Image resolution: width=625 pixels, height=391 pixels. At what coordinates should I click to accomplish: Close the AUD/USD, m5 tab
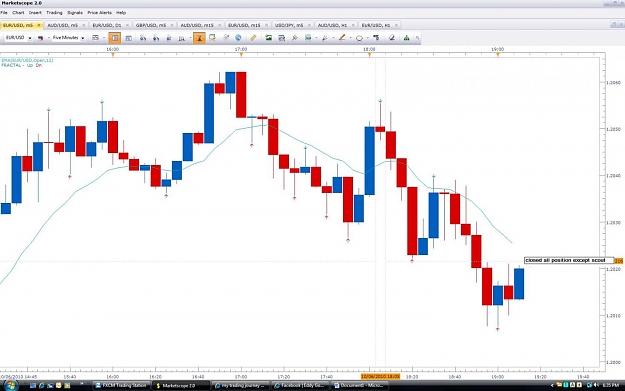tap(83, 25)
